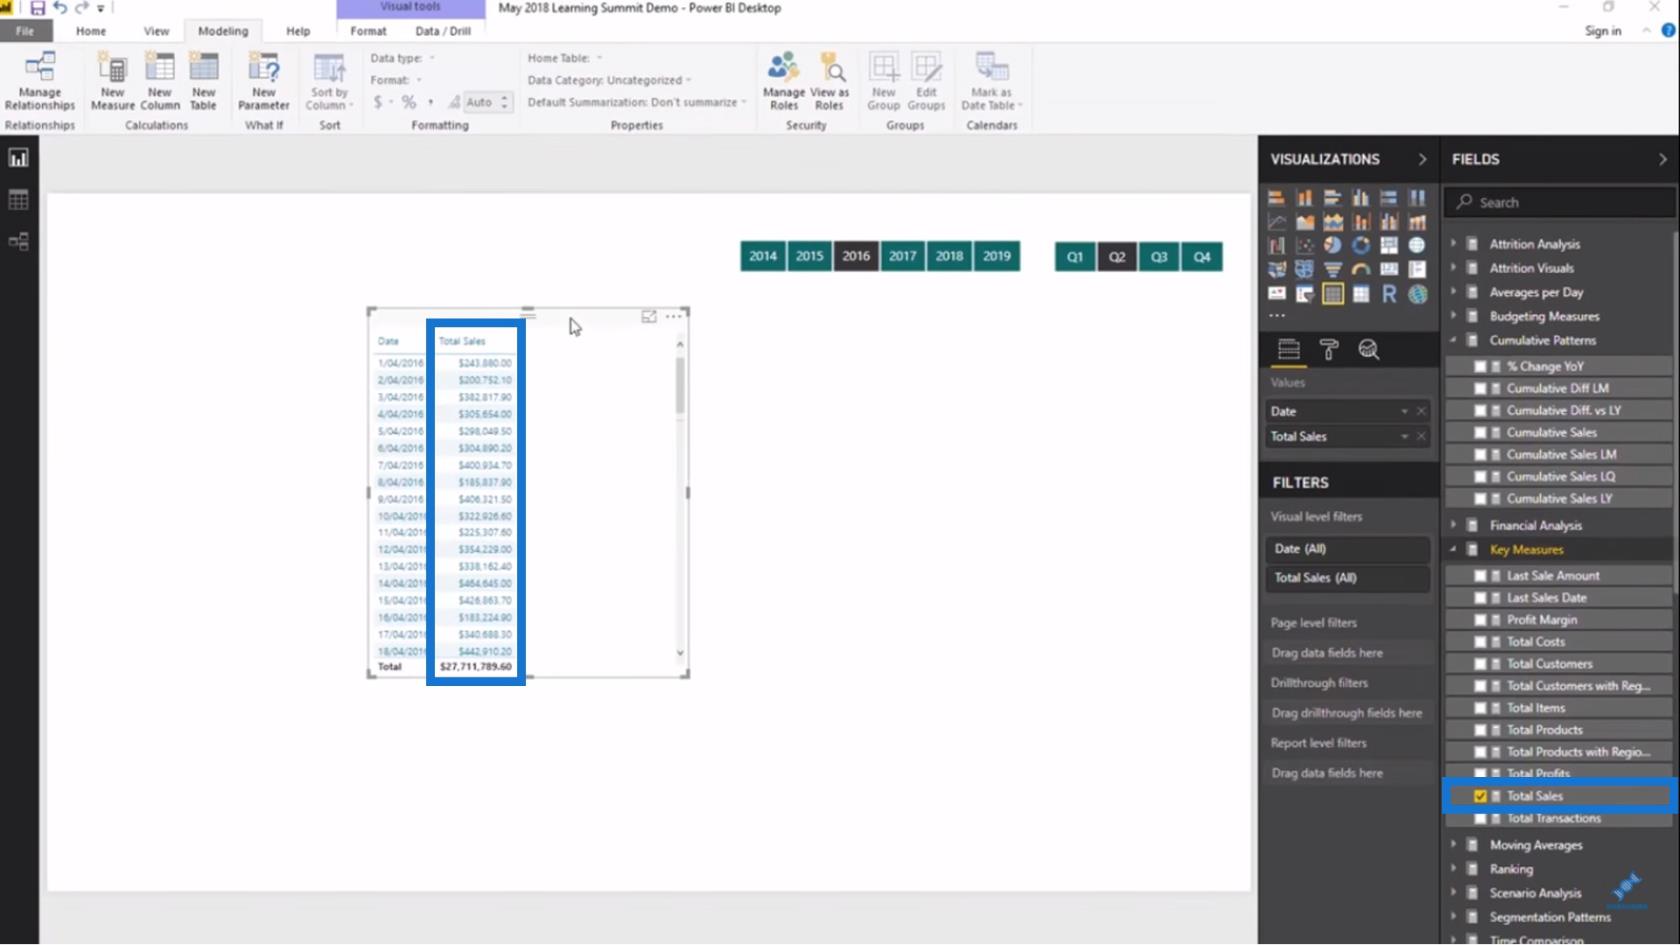The width and height of the screenshot is (1680, 945).
Task: Select the Scatter chart visualization icon
Action: click(x=1305, y=245)
